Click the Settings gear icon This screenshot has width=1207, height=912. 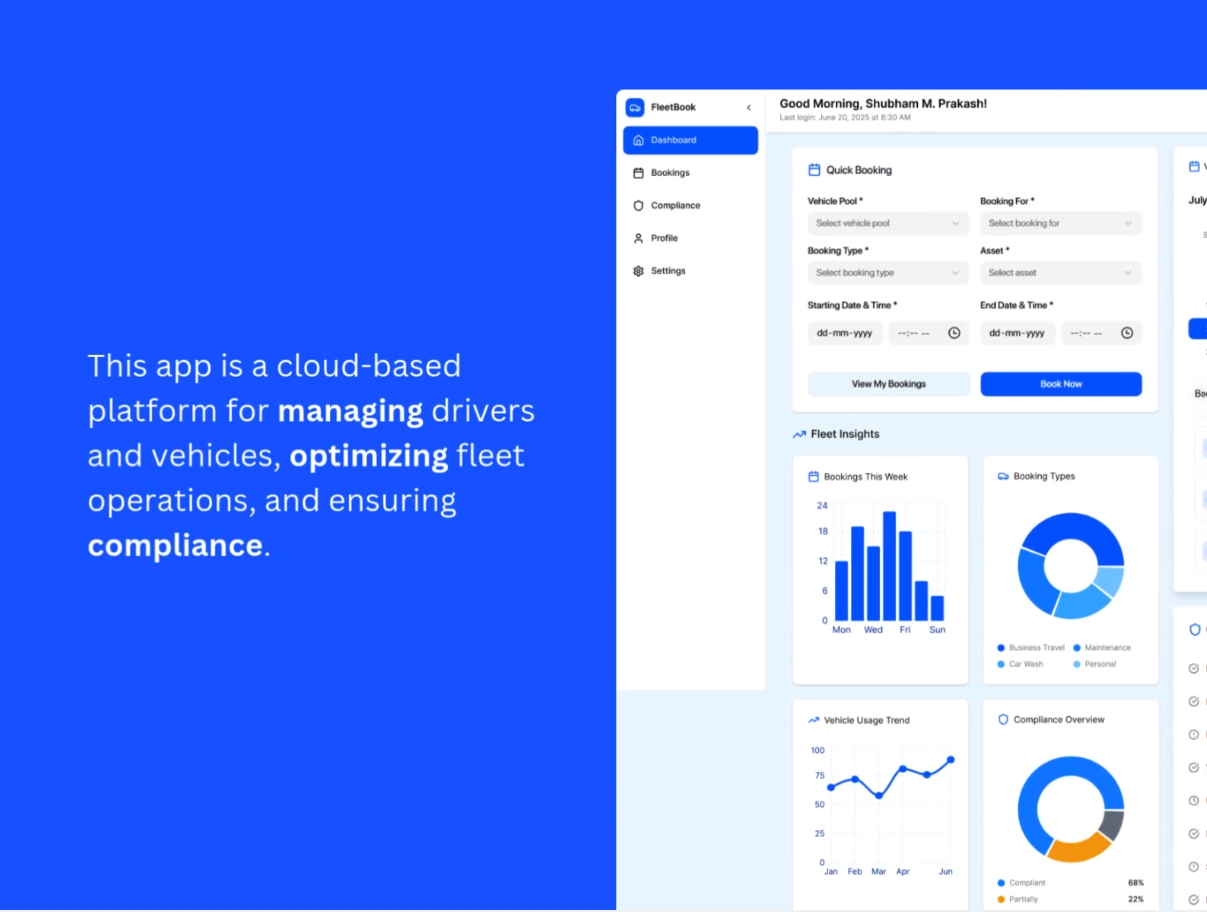(x=639, y=270)
